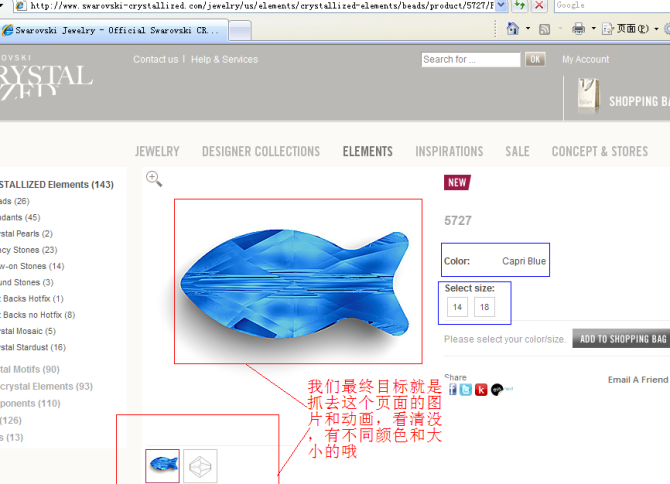Screen dimensions: 670x484
Task: Open the Crystal Pearls (2) category
Action: 26,233
